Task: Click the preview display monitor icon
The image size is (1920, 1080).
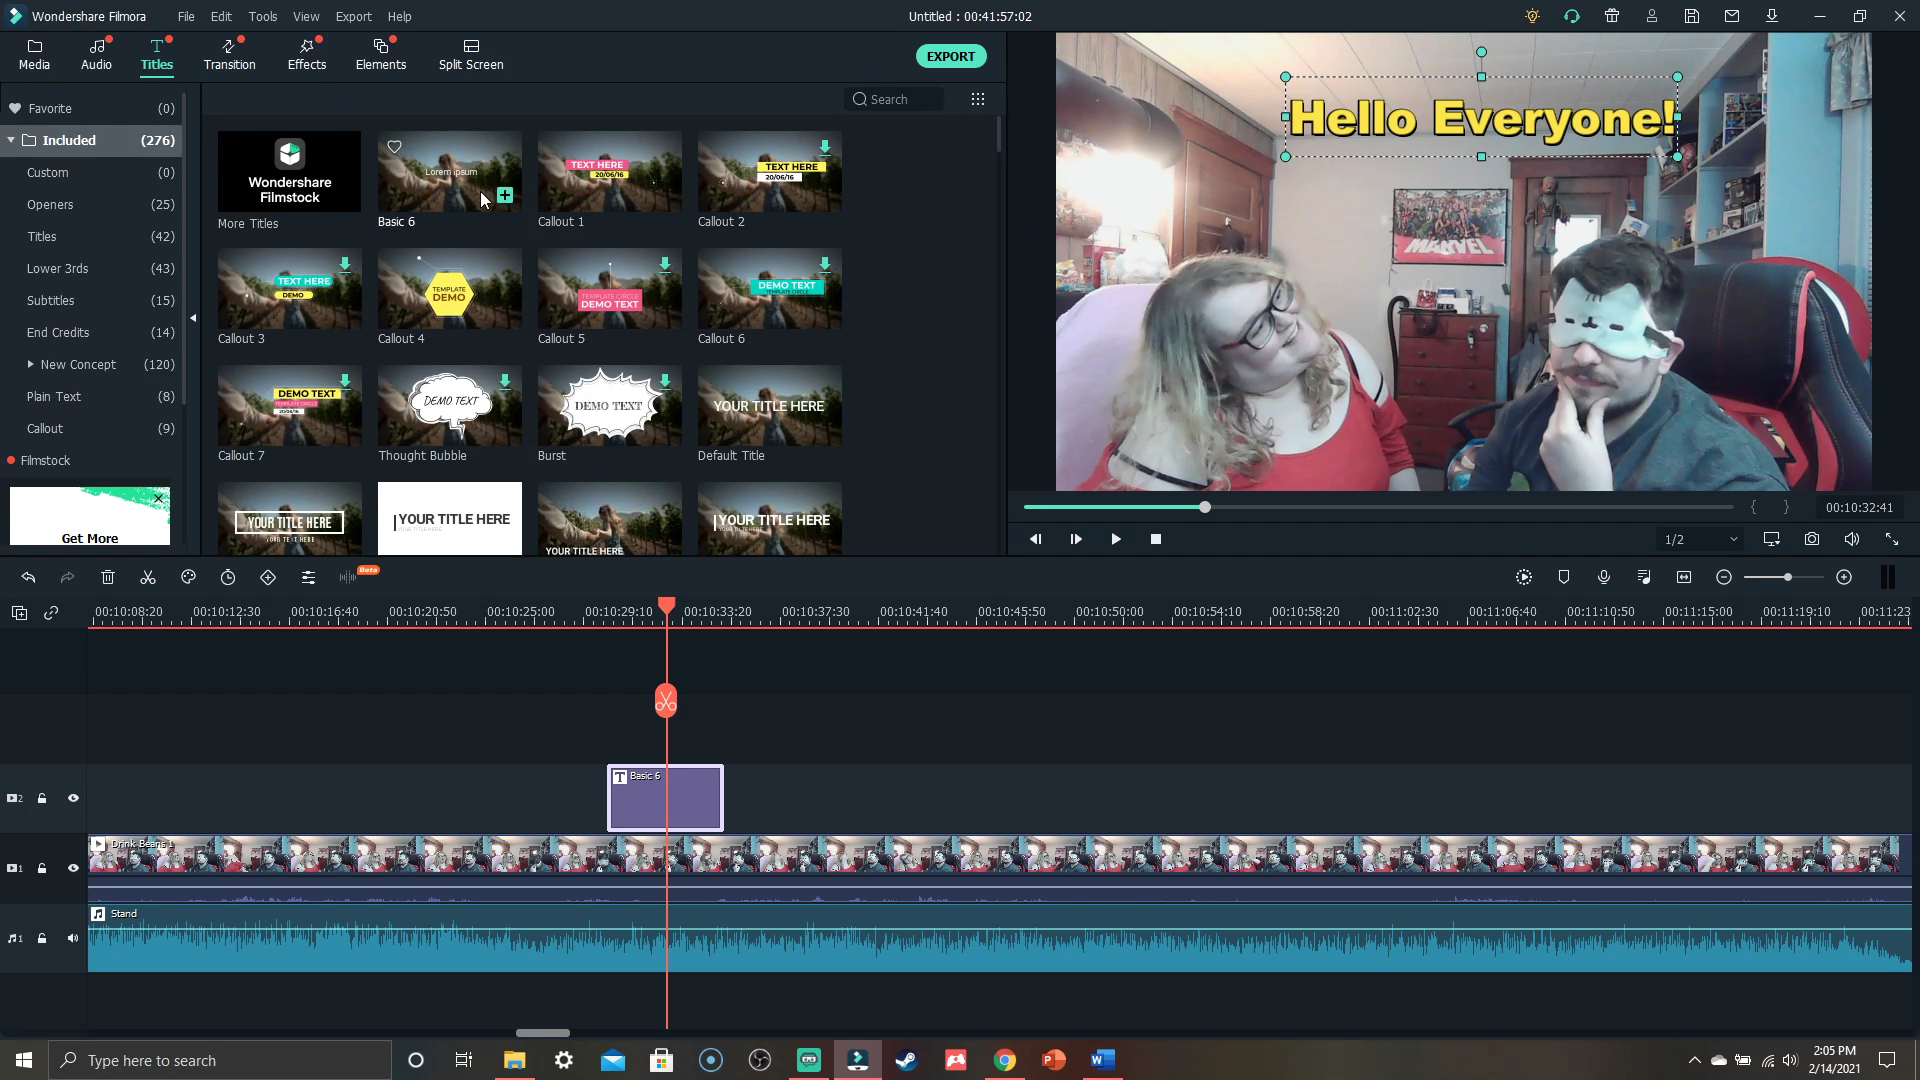Action: 1772,539
